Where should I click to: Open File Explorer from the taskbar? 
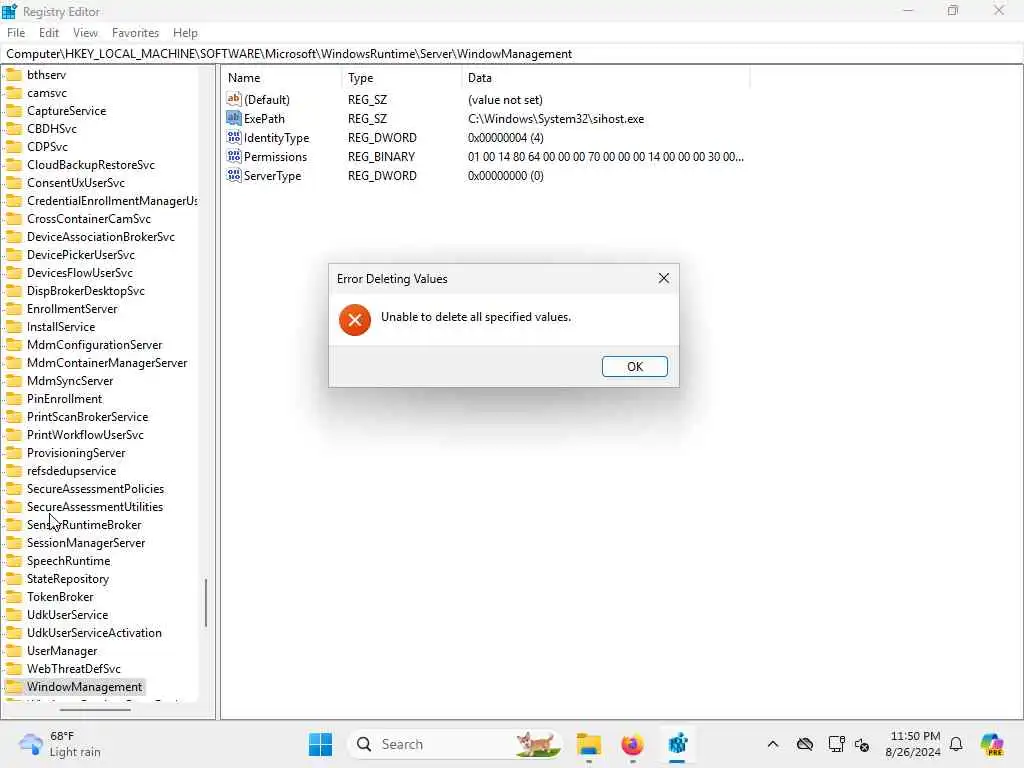[588, 744]
